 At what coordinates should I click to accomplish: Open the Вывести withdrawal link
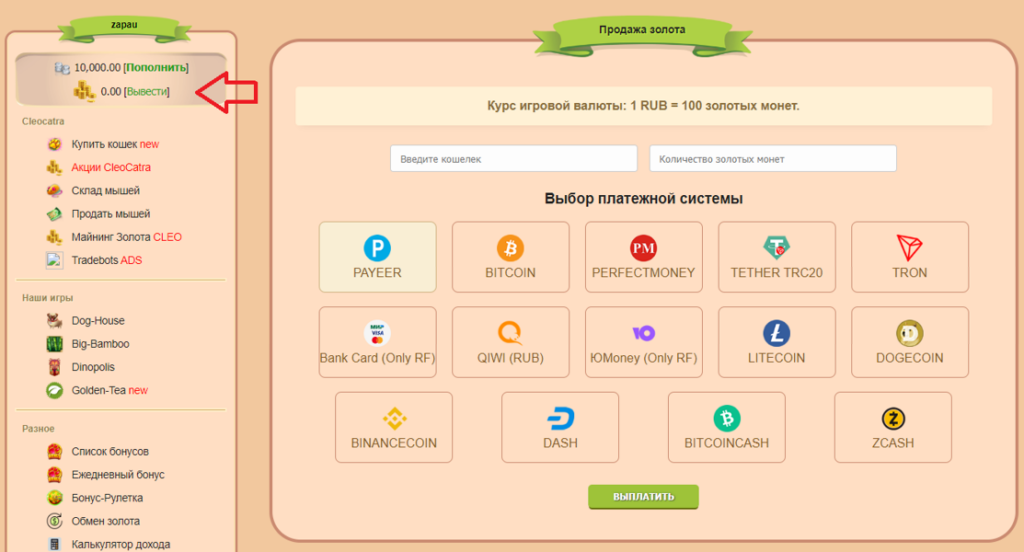click(x=146, y=91)
